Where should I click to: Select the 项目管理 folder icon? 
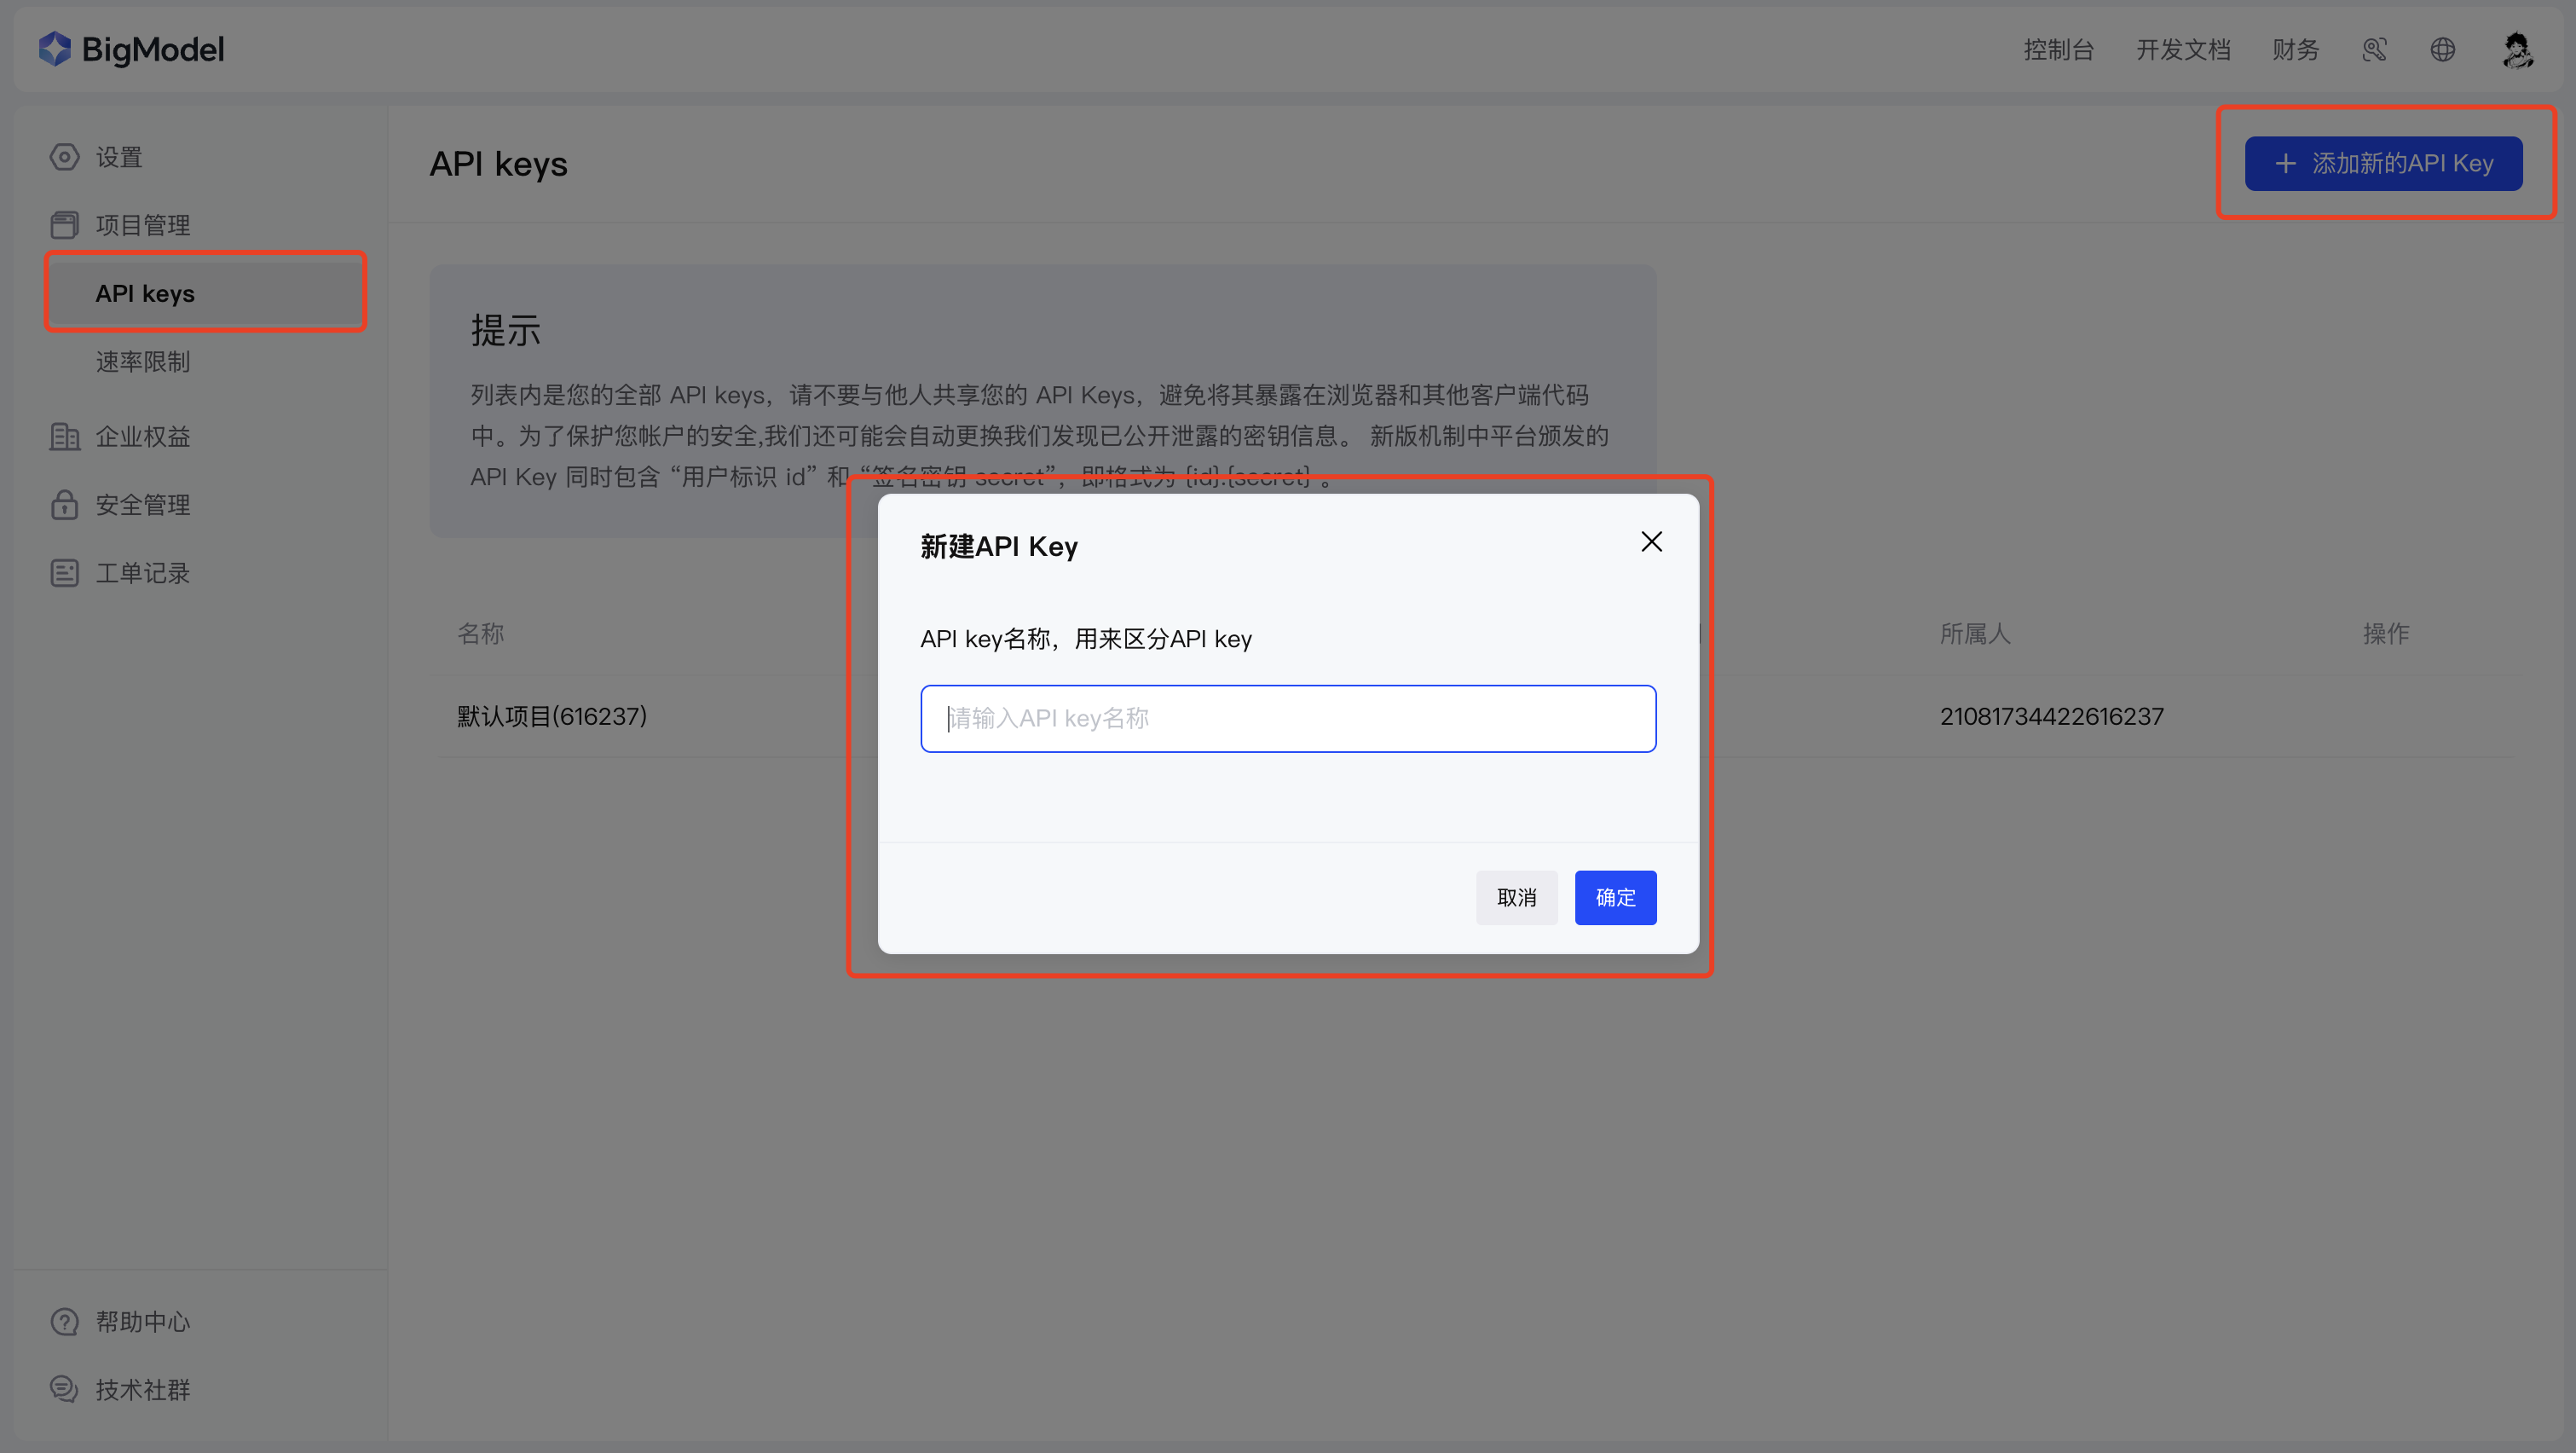64,224
